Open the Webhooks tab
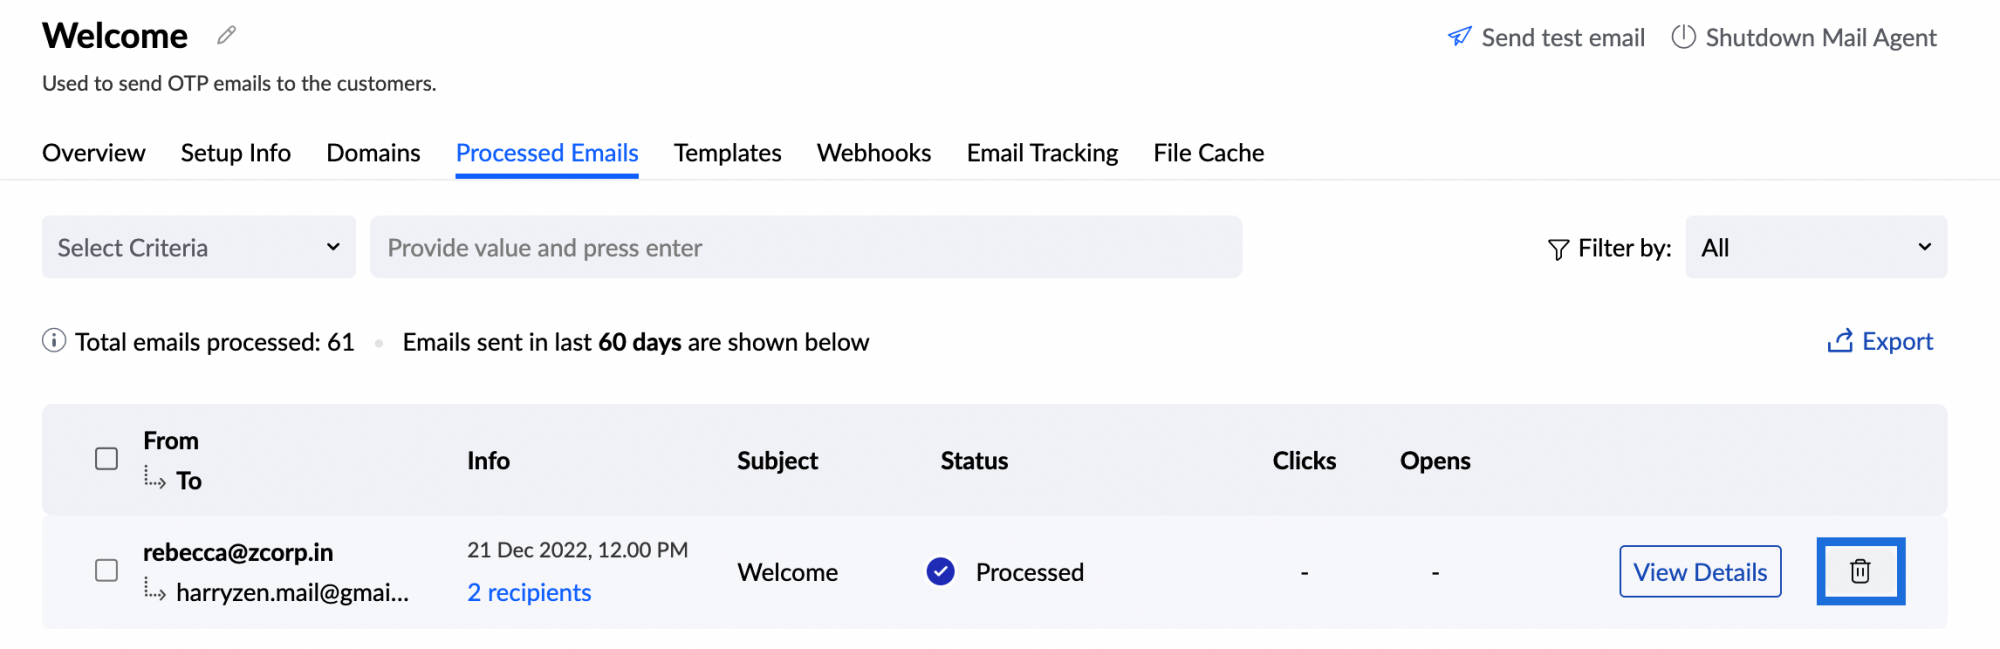 (874, 153)
